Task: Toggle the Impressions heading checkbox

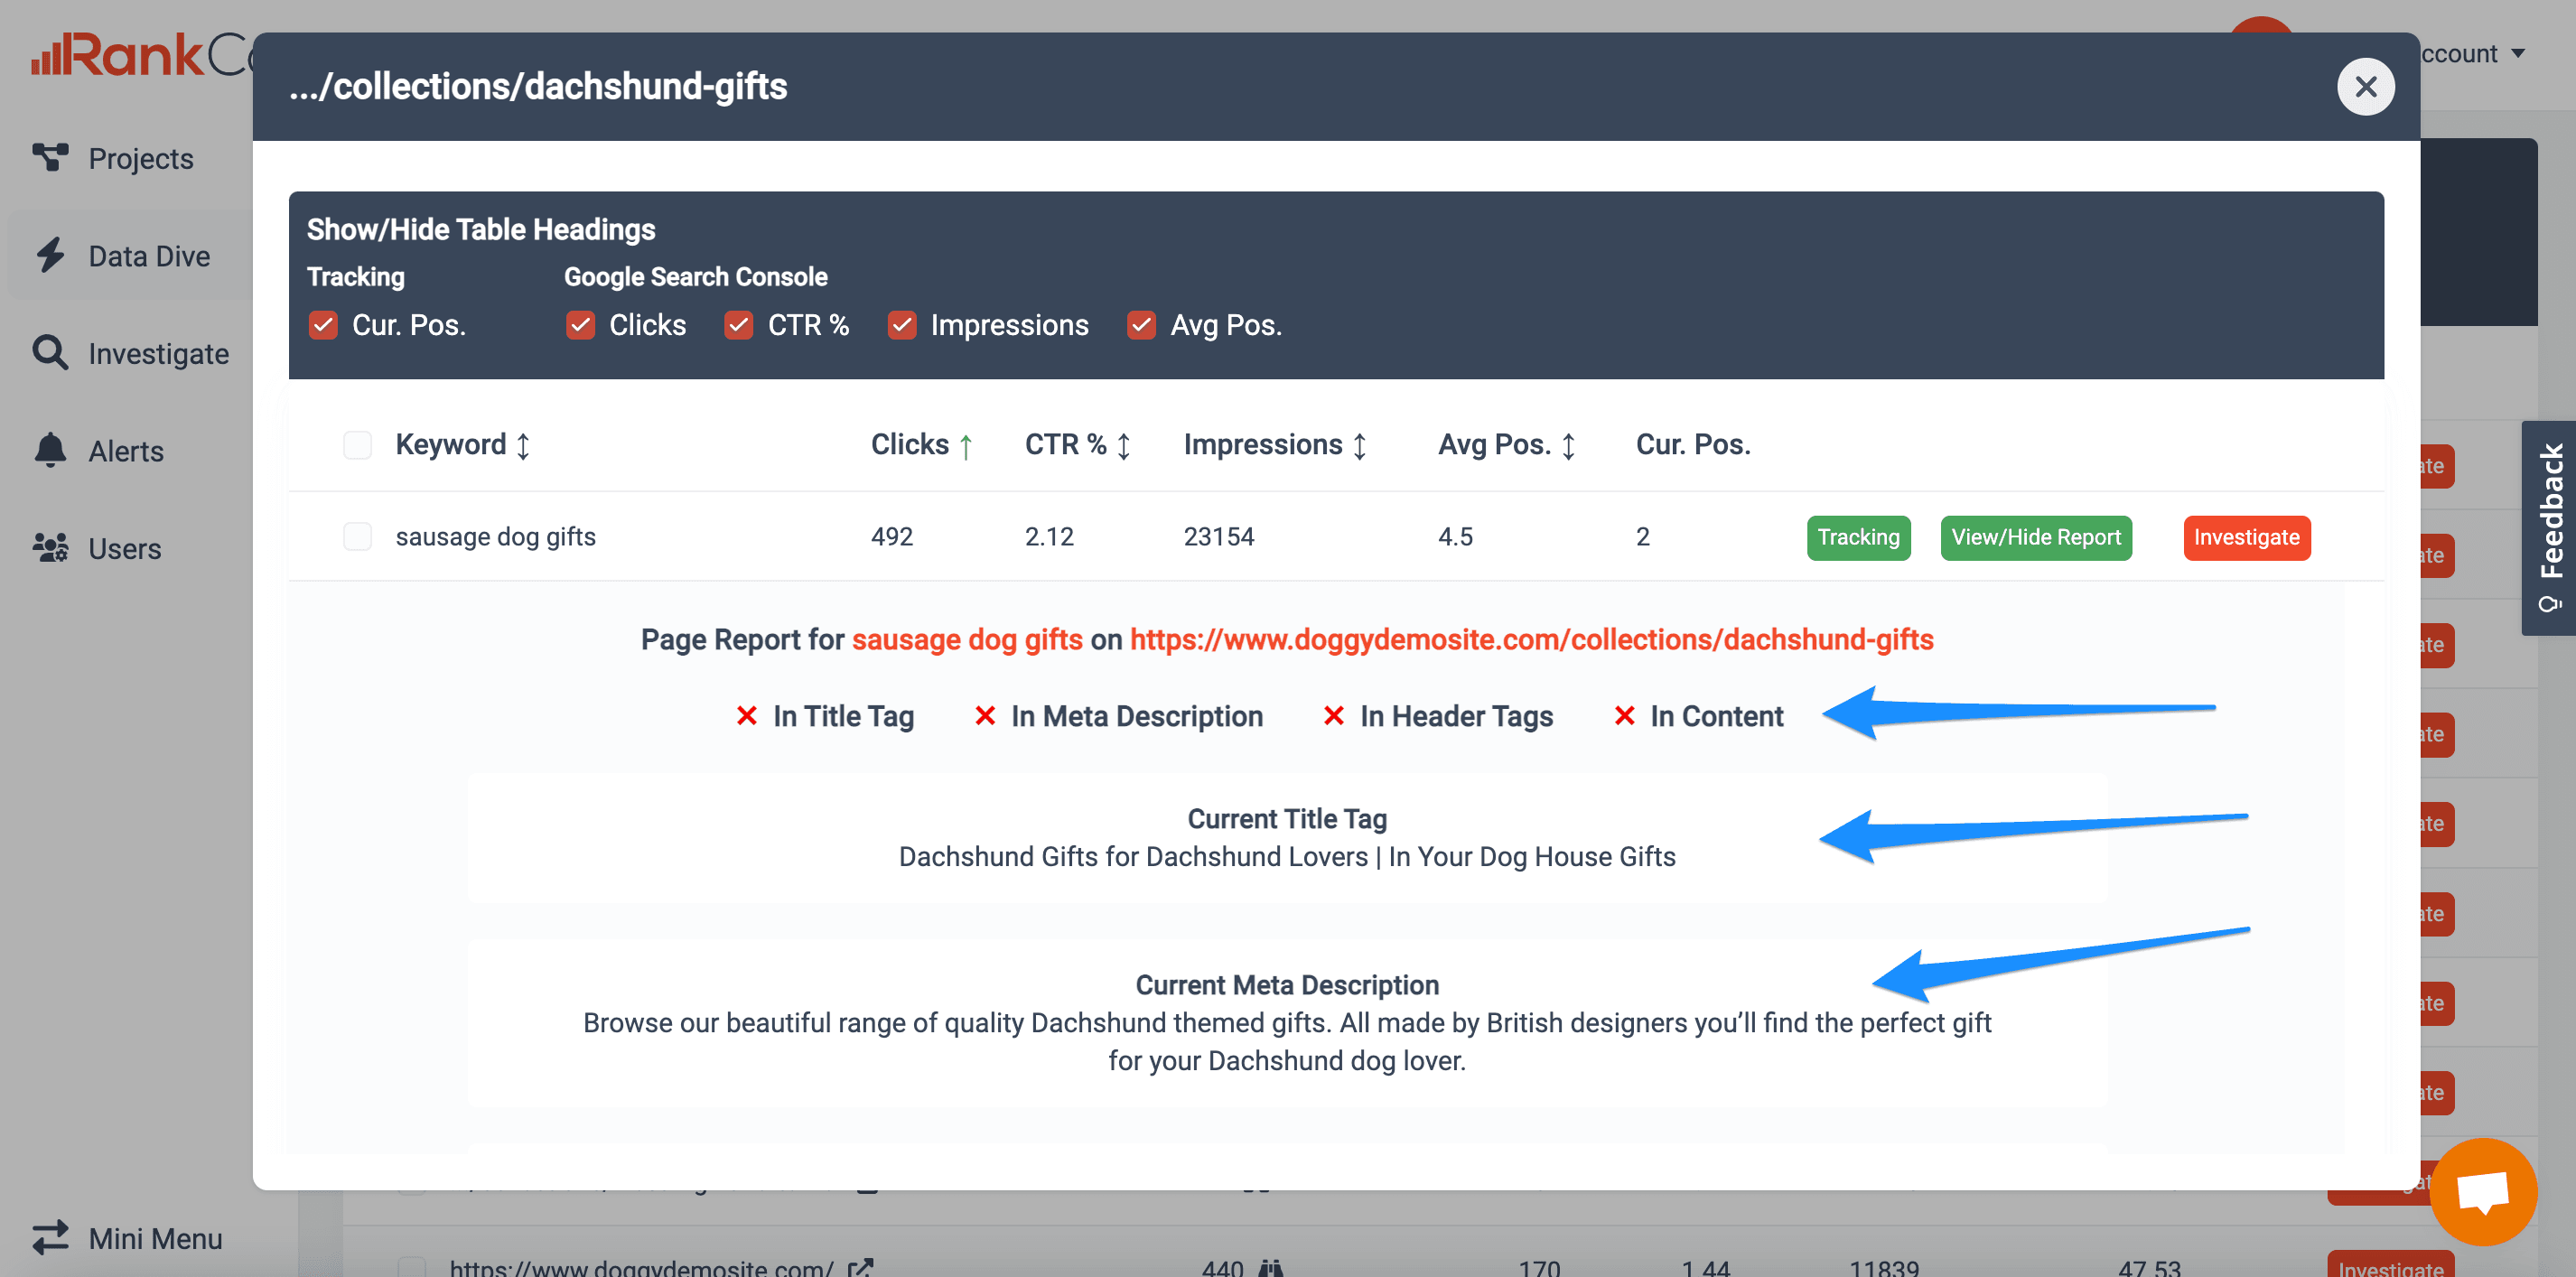Action: [901, 325]
